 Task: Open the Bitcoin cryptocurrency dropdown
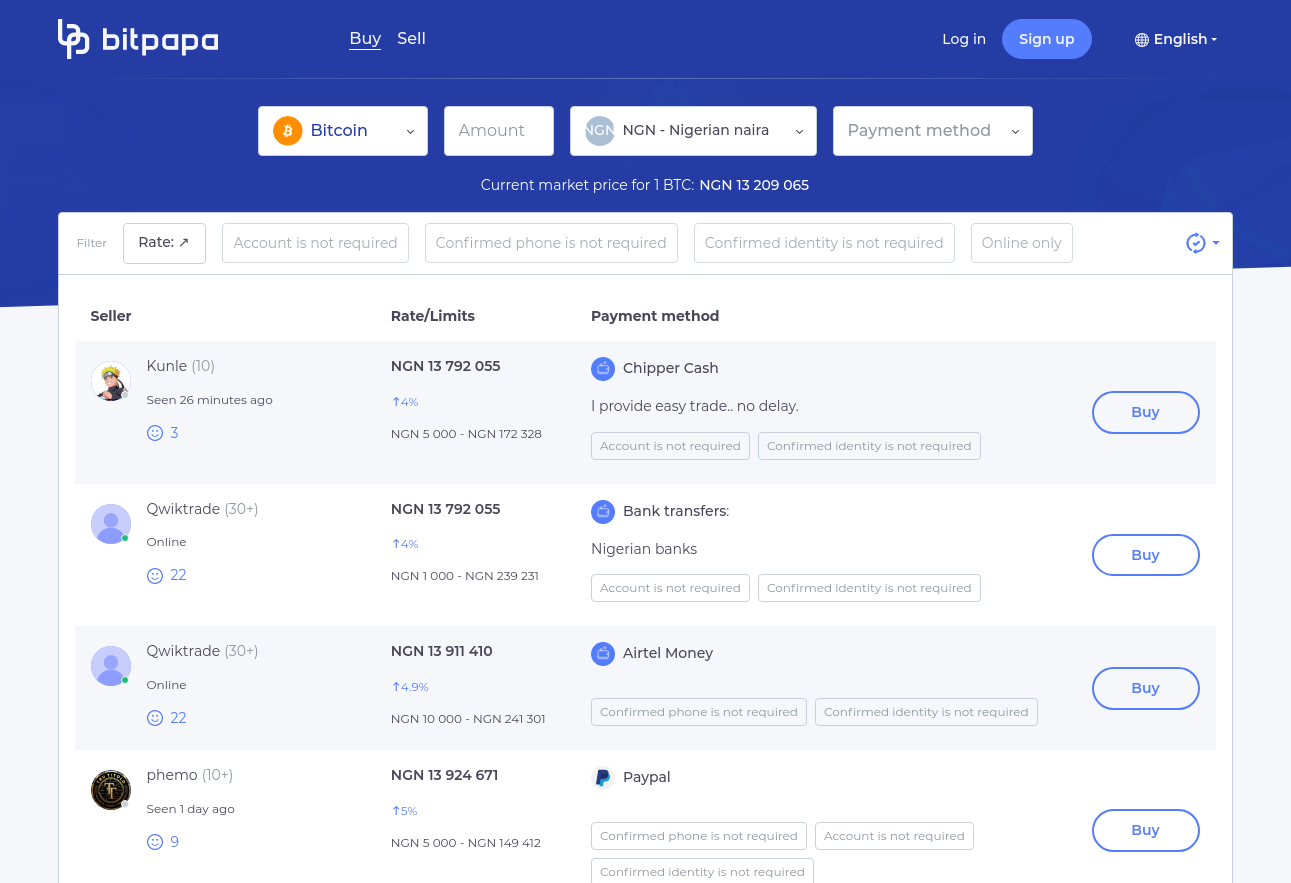tap(343, 131)
